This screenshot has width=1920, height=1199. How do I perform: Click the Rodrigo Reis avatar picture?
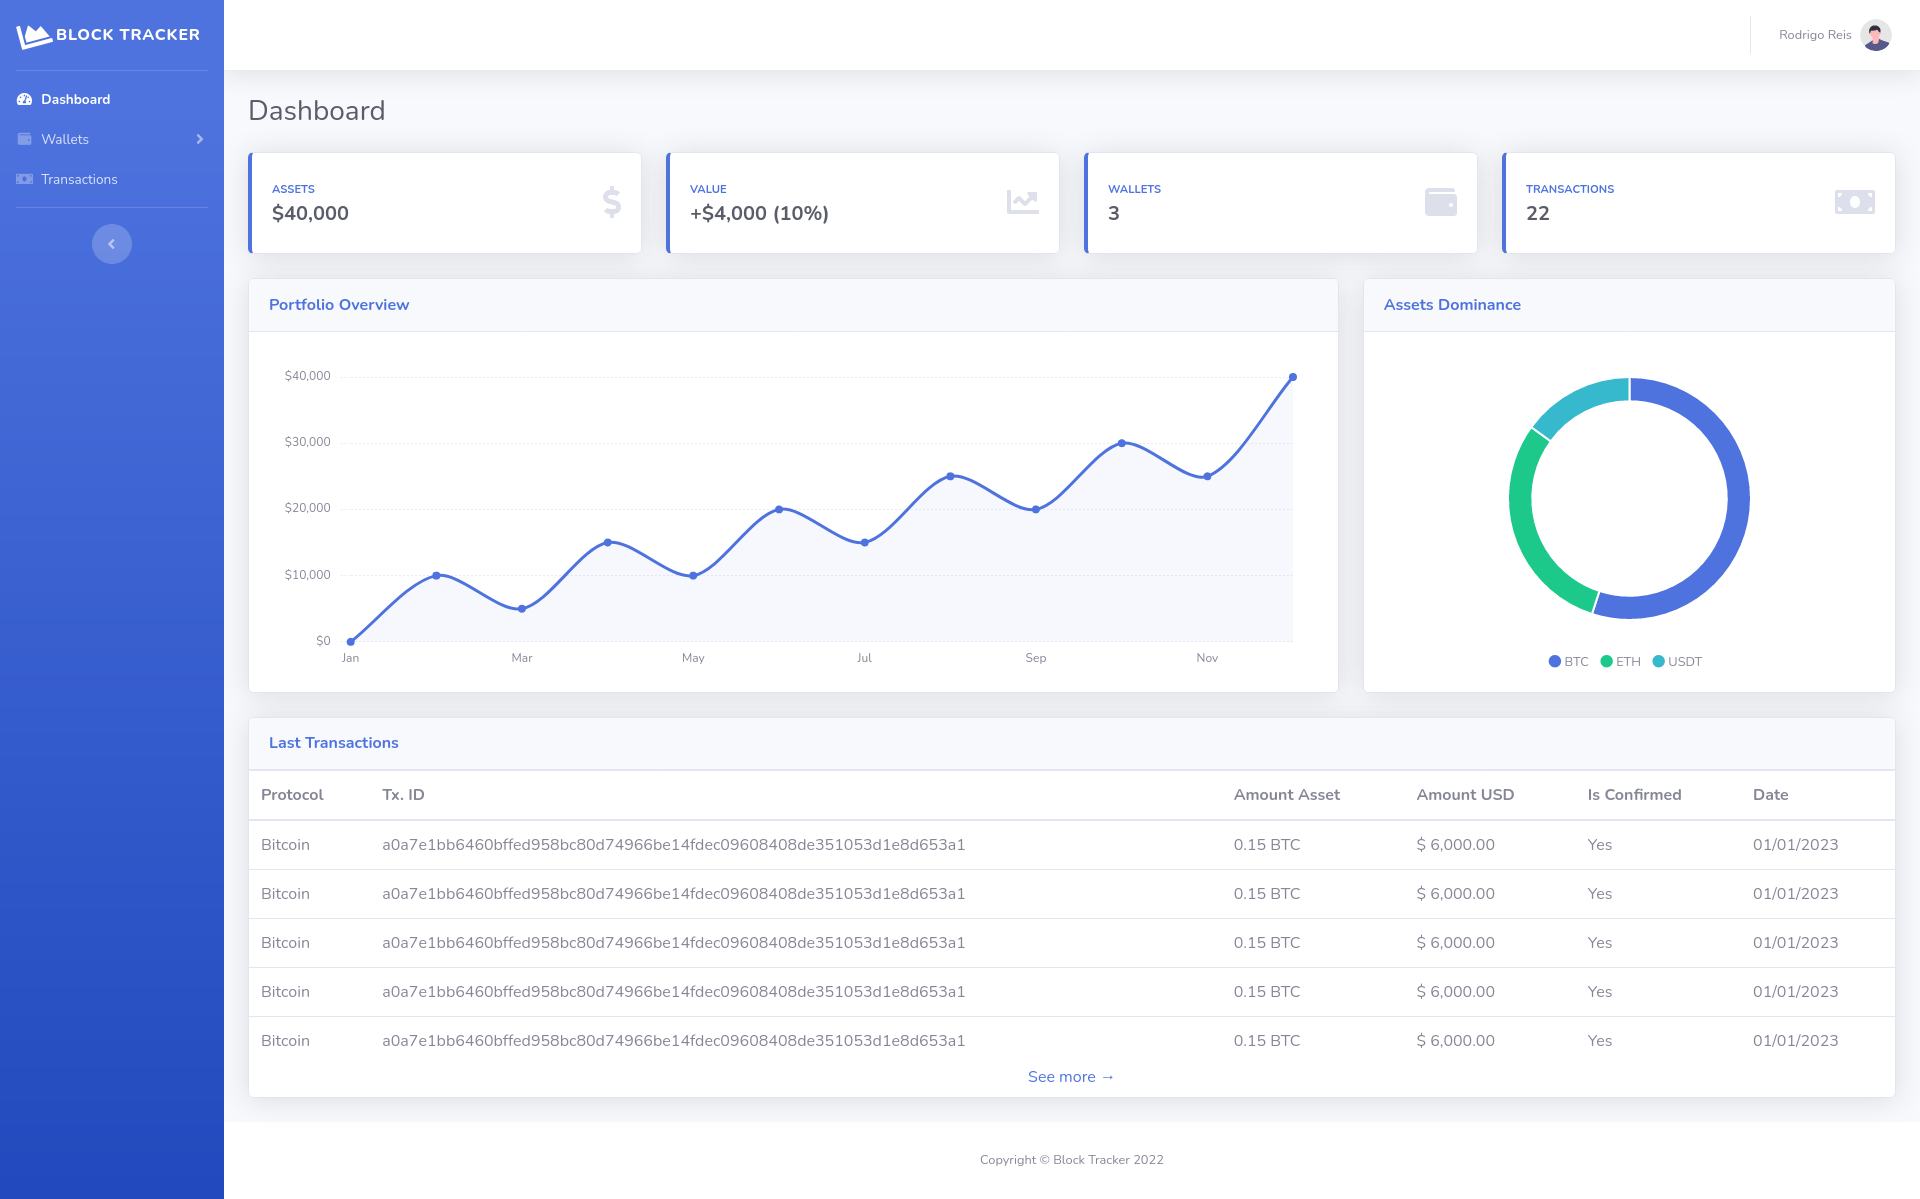1876,35
